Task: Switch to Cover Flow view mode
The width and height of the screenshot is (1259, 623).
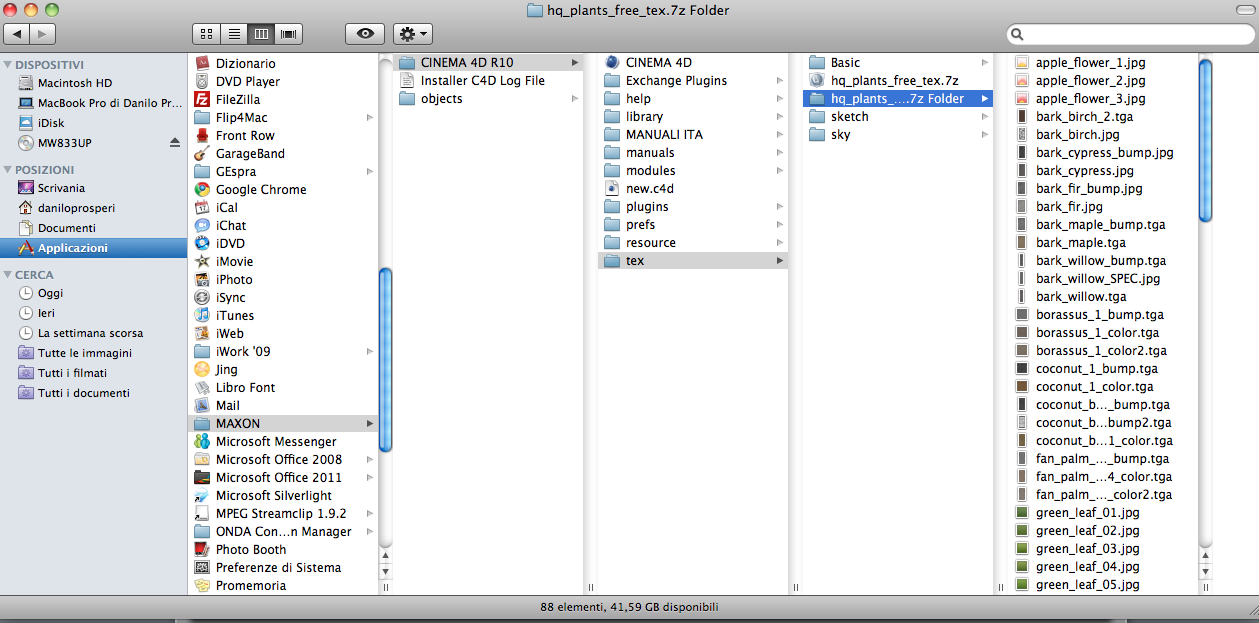Action: 289,34
